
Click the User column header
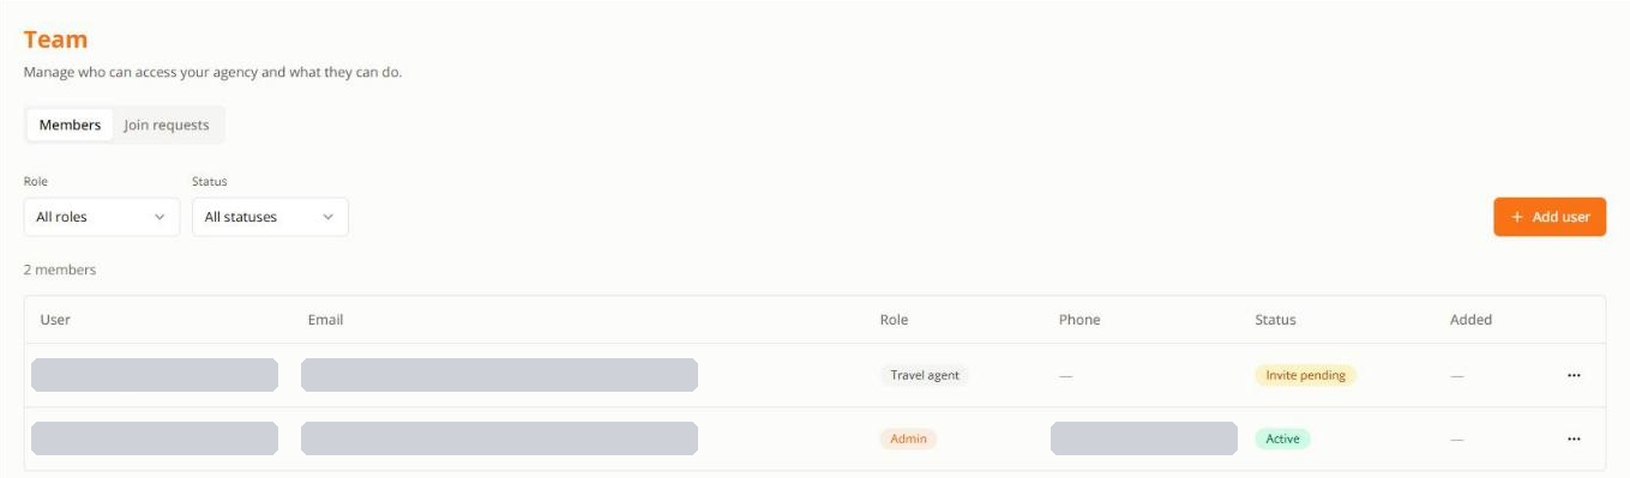click(55, 320)
